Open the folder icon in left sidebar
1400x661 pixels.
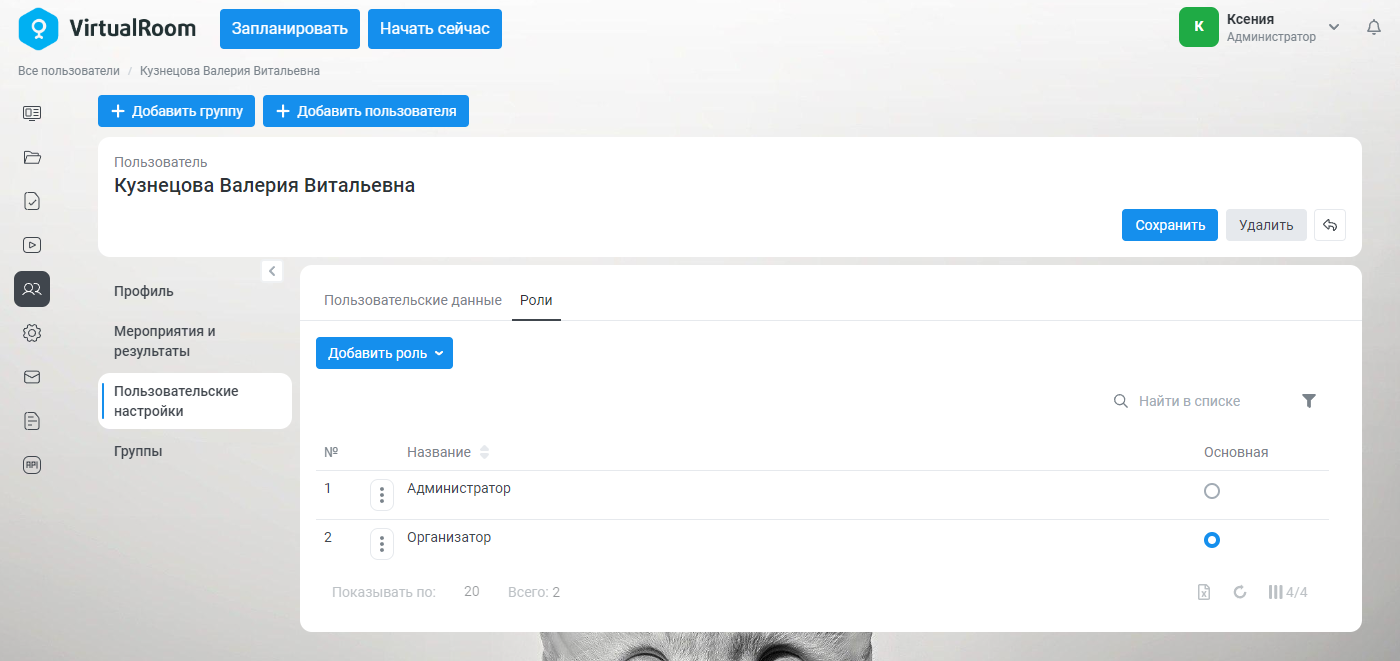point(32,157)
